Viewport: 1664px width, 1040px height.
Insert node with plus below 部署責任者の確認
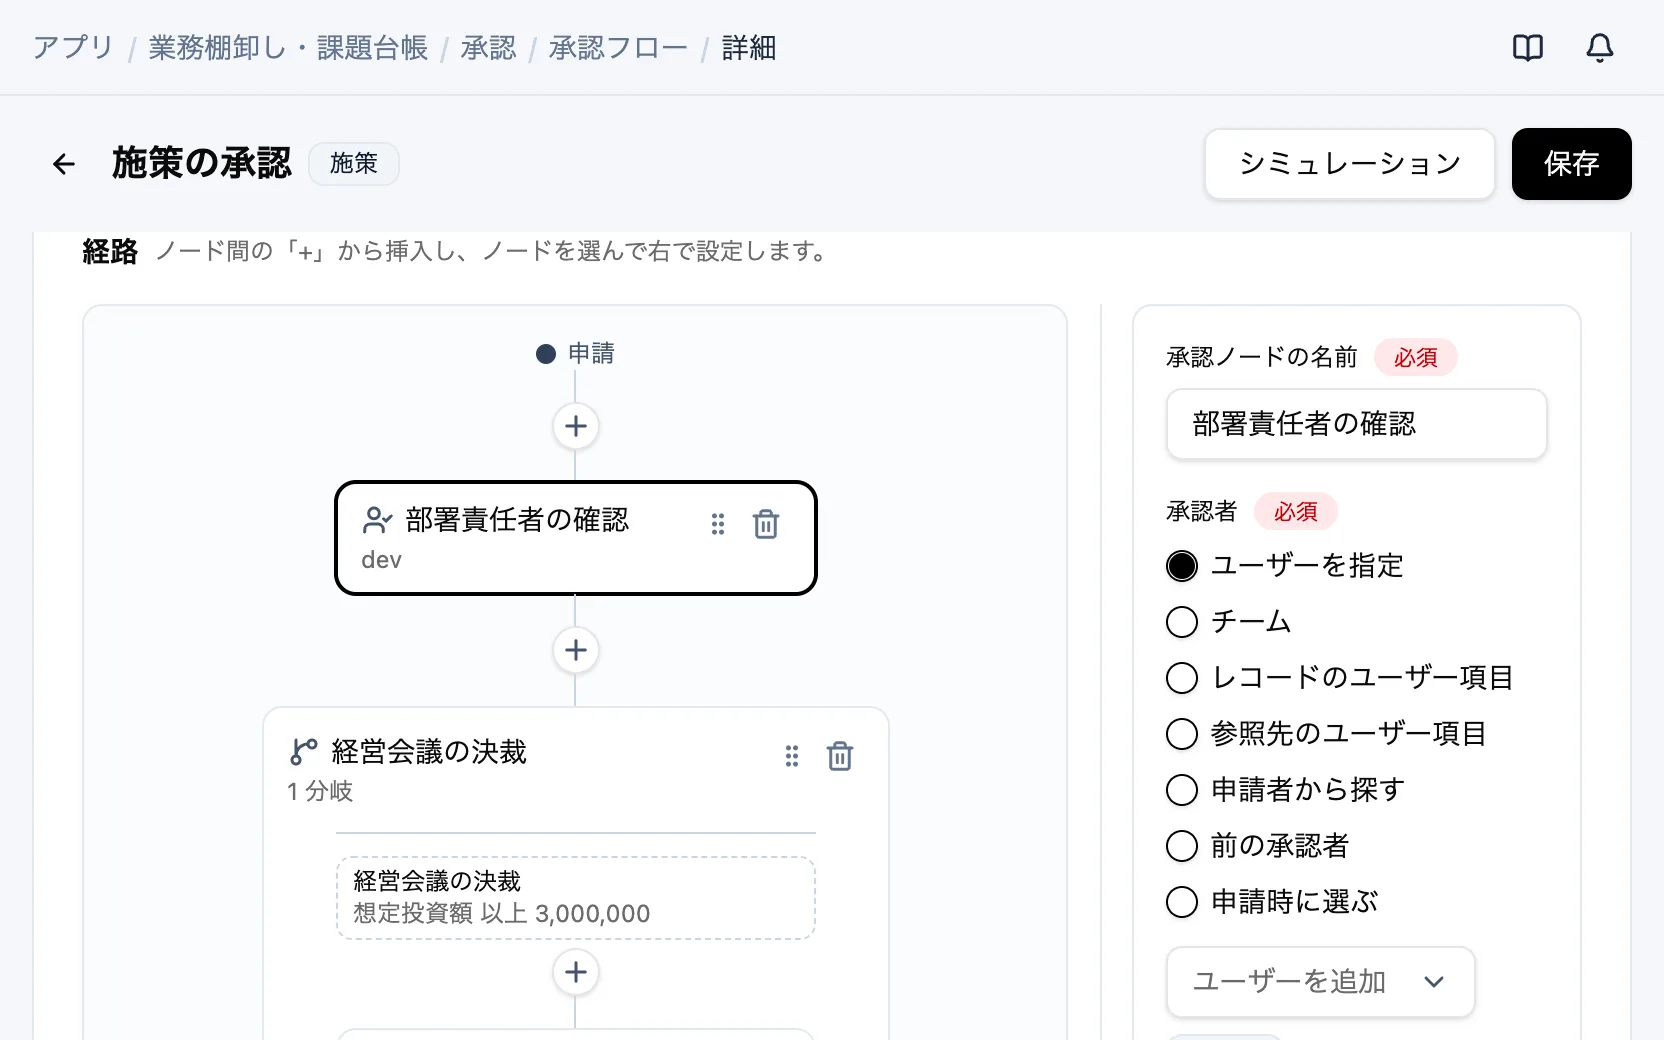click(576, 650)
